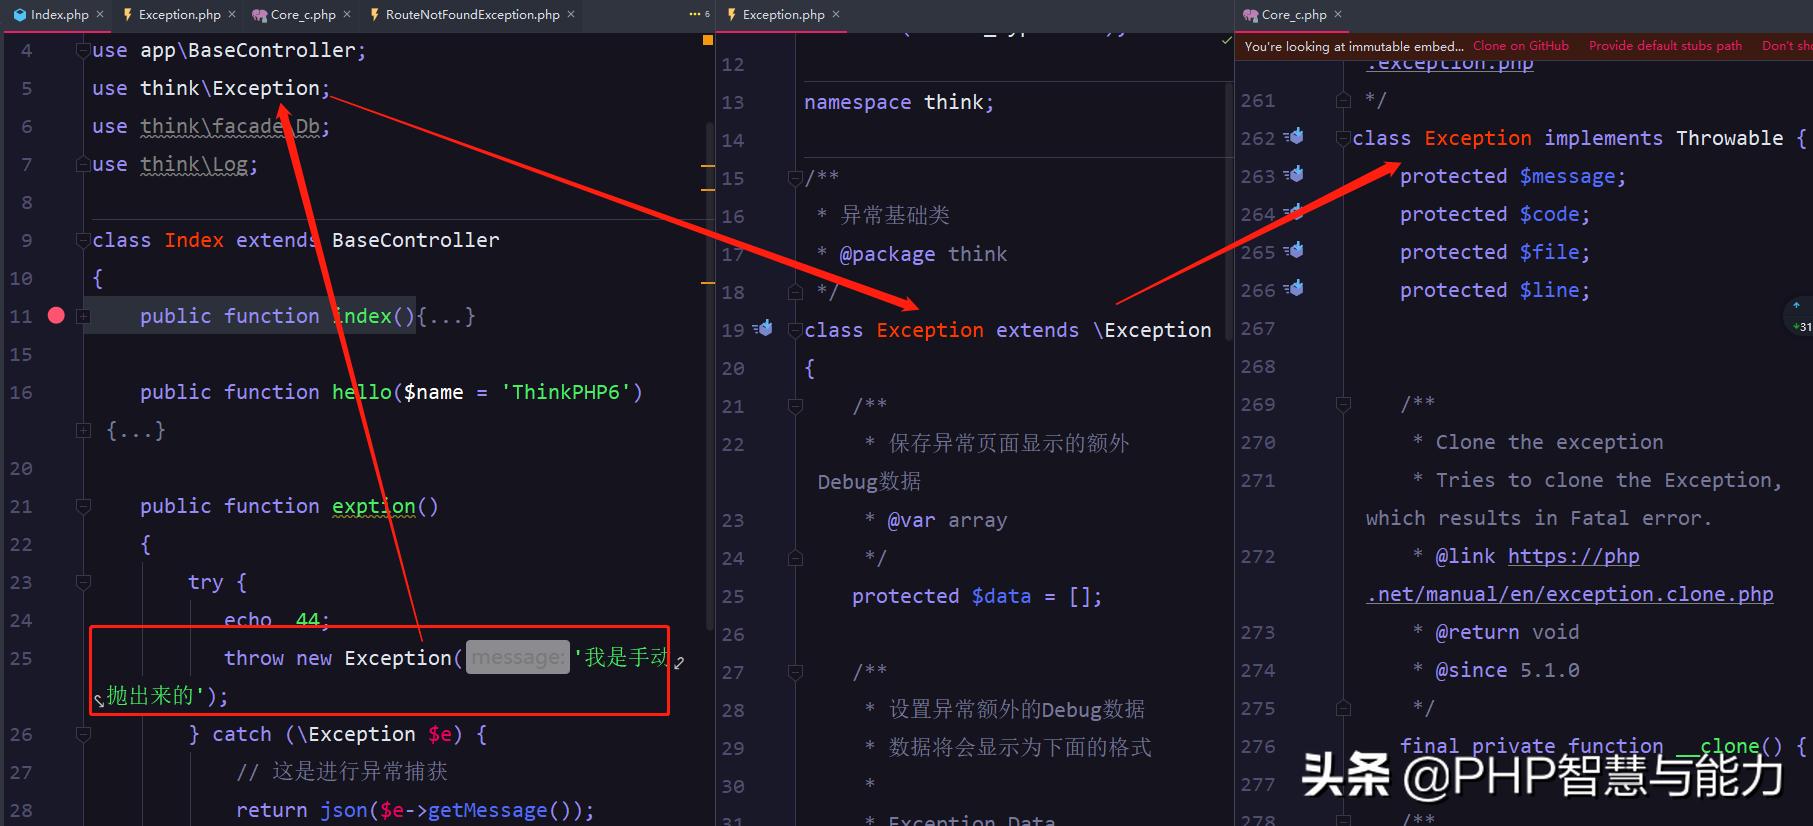1813x826 pixels.
Task: Click 'getMessage' call on line 28
Action: 487,810
